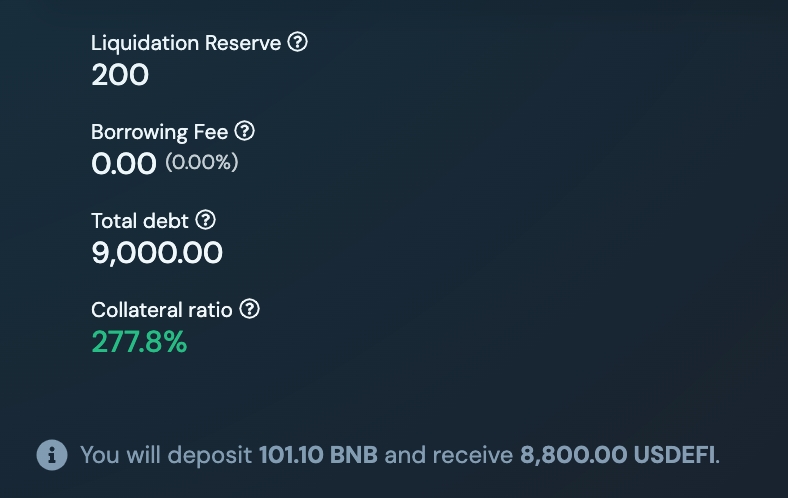Click the Collateral ratio label
788x498 pixels.
coord(161,310)
